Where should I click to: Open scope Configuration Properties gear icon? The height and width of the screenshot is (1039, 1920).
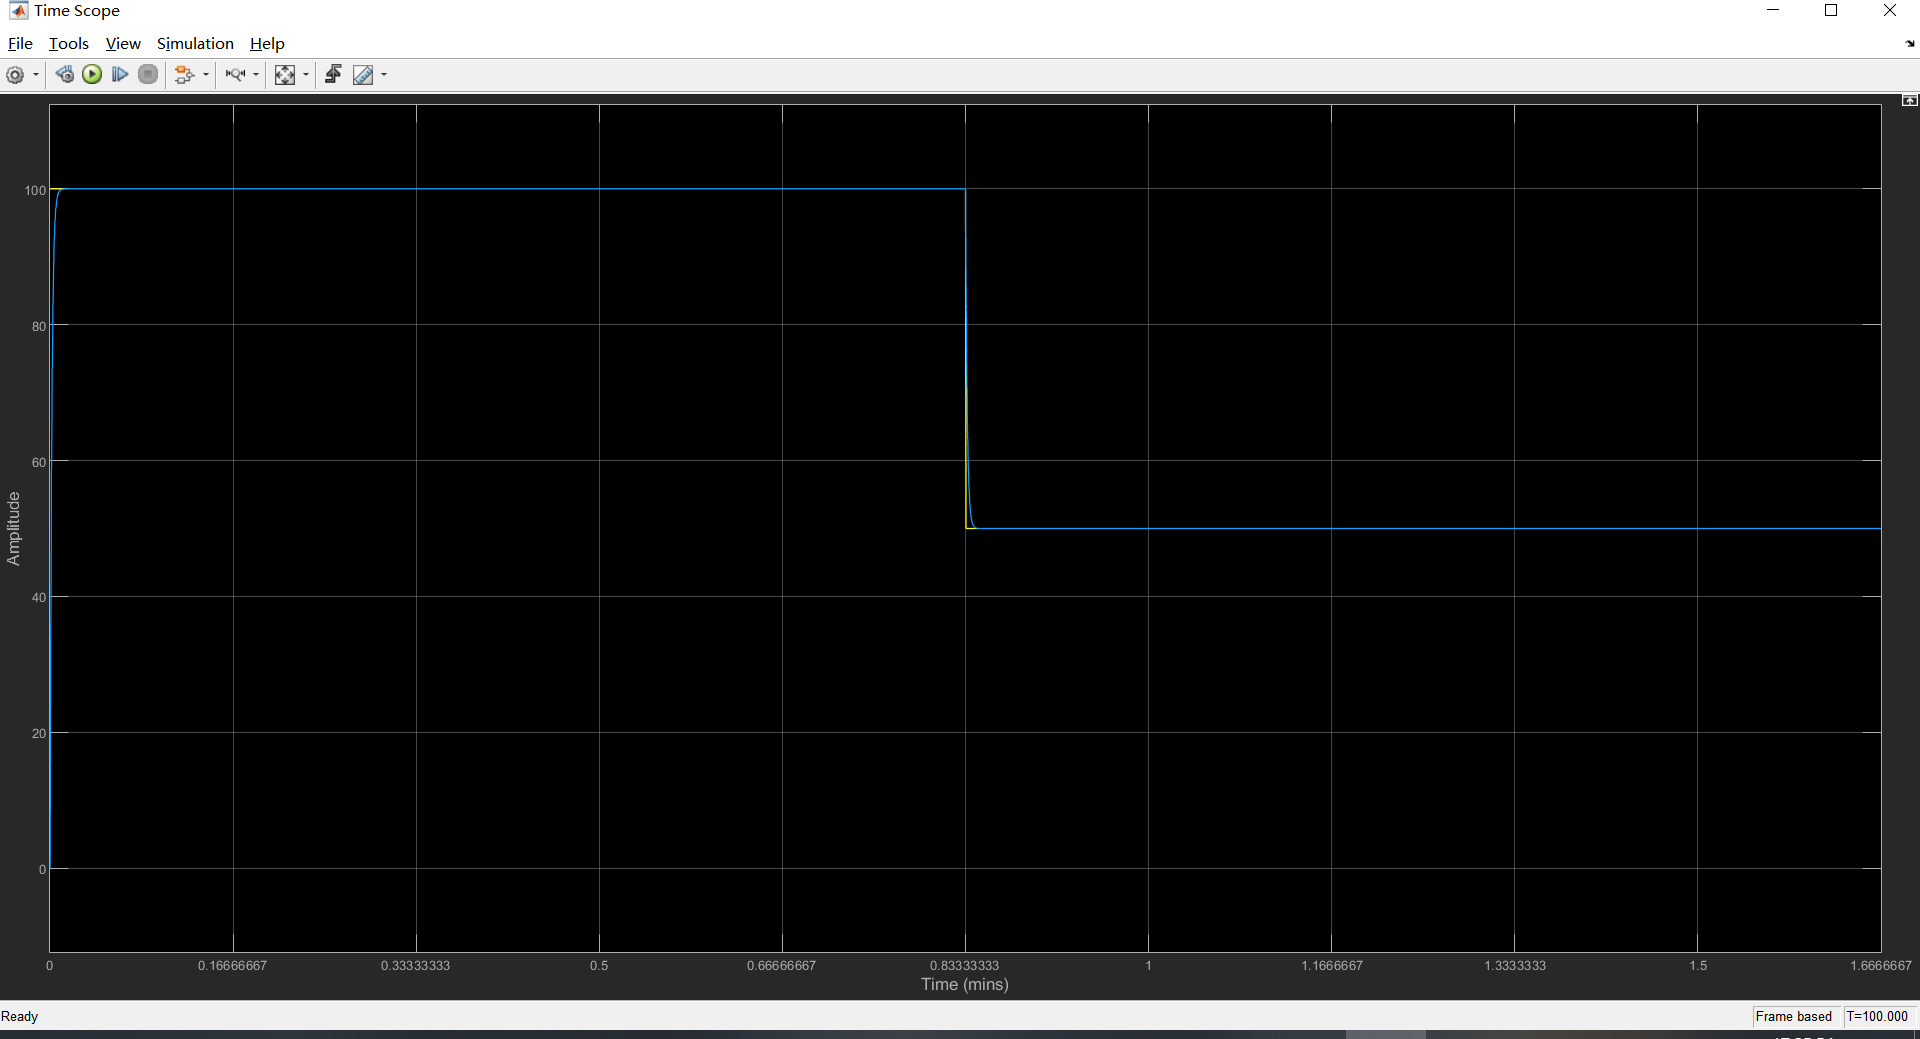[x=15, y=75]
